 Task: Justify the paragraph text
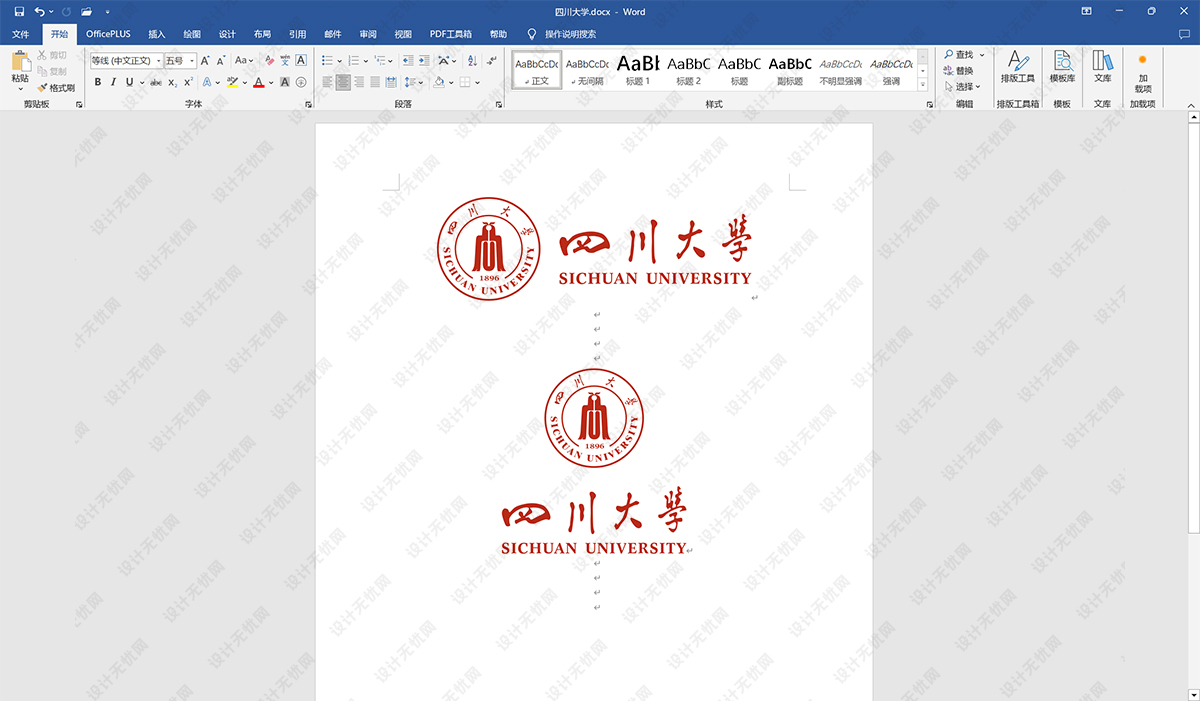pyautogui.click(x=375, y=82)
